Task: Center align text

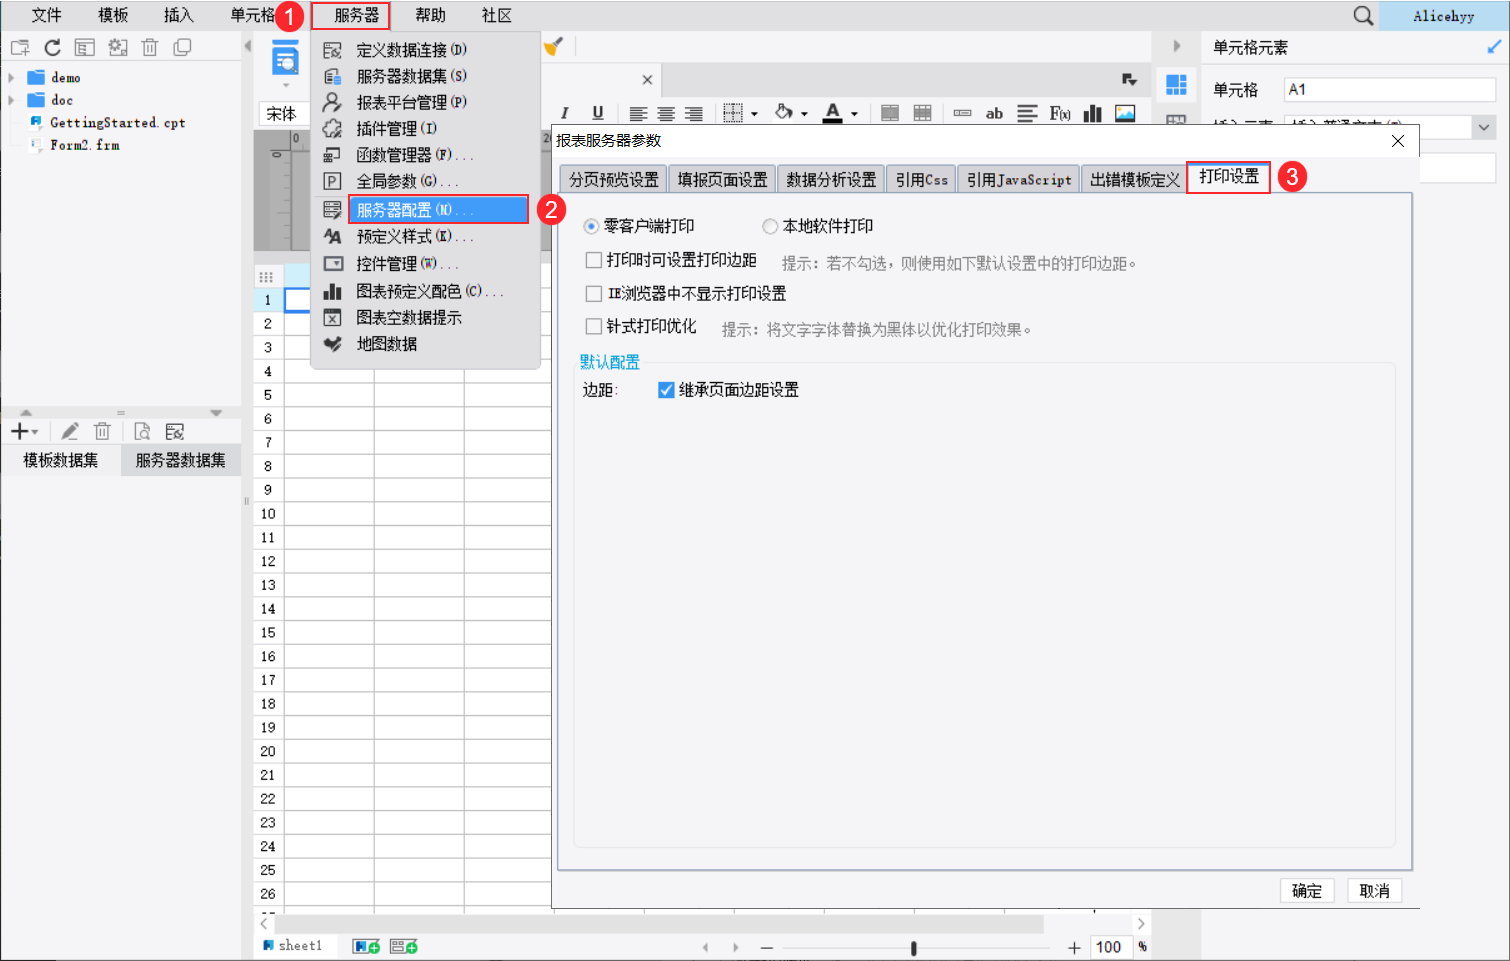Action: pyautogui.click(x=666, y=113)
